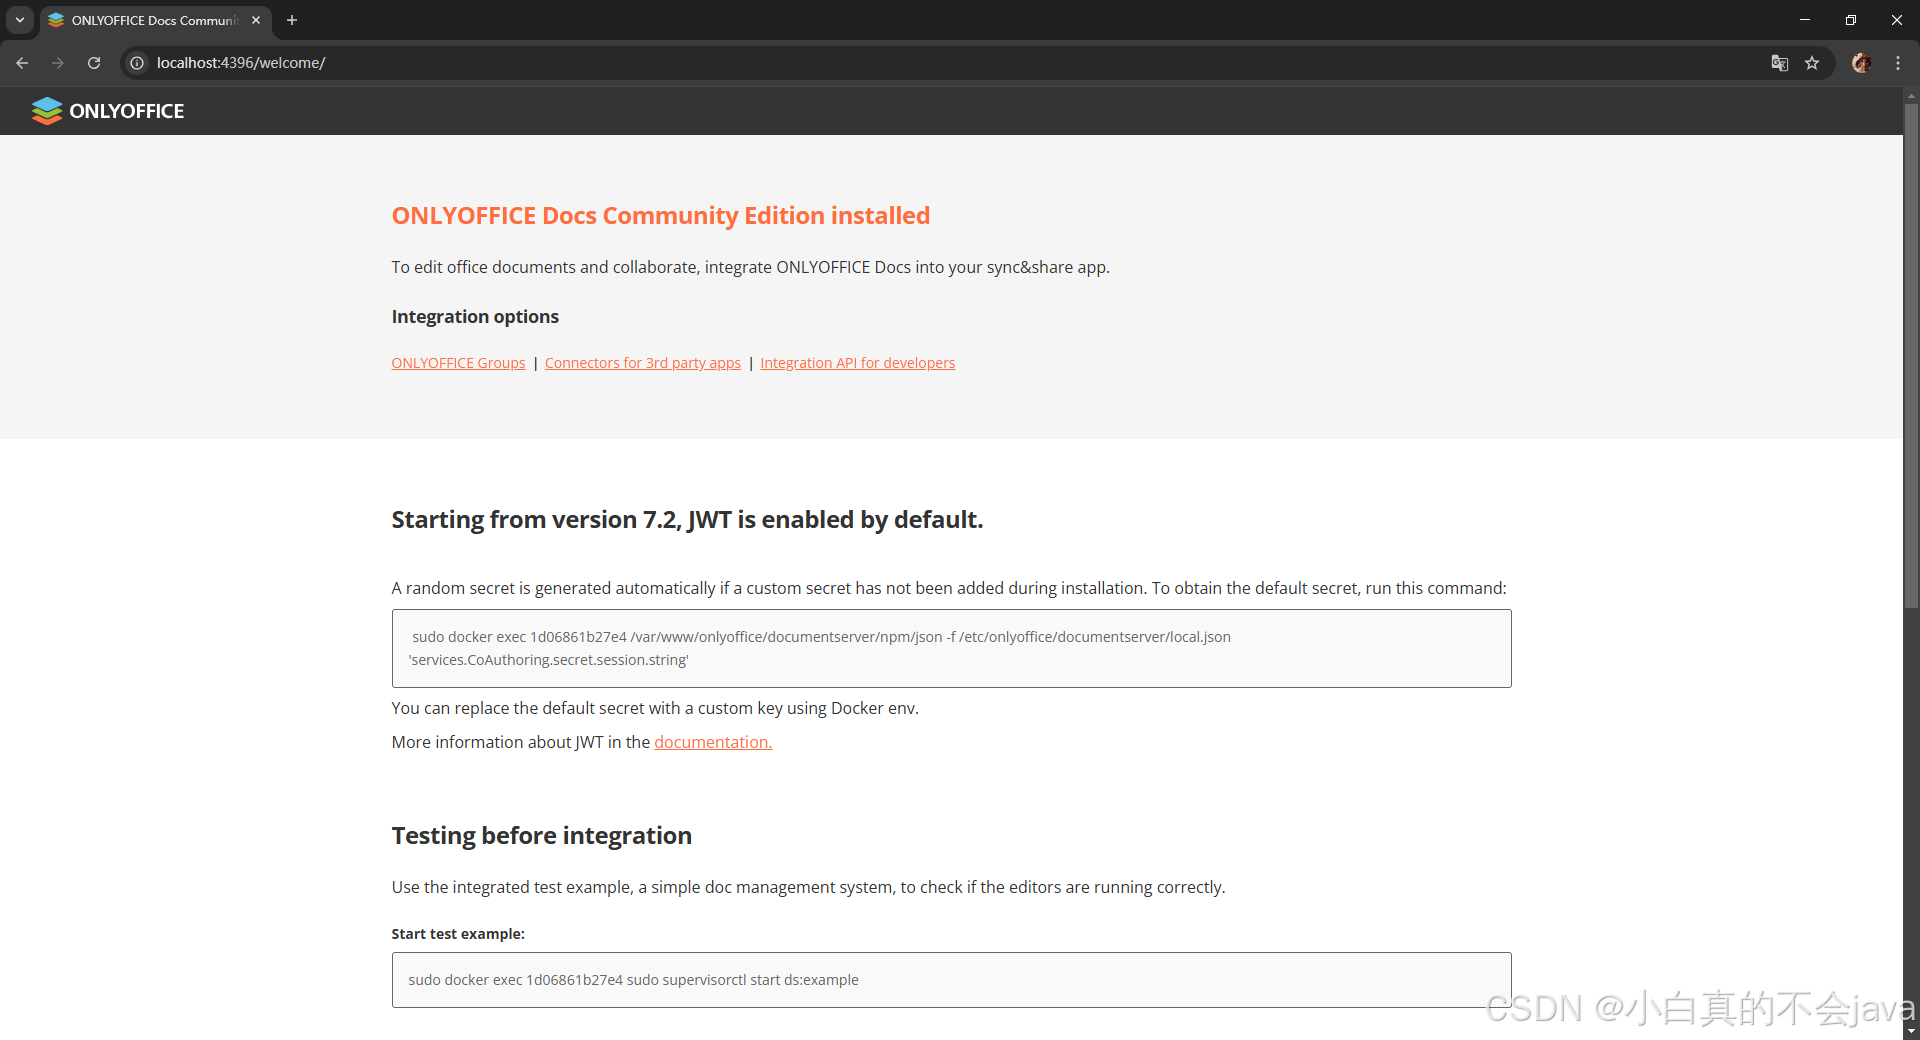This screenshot has width=1920, height=1040.
Task: Open the Chrome three-dot menu
Action: (1898, 63)
